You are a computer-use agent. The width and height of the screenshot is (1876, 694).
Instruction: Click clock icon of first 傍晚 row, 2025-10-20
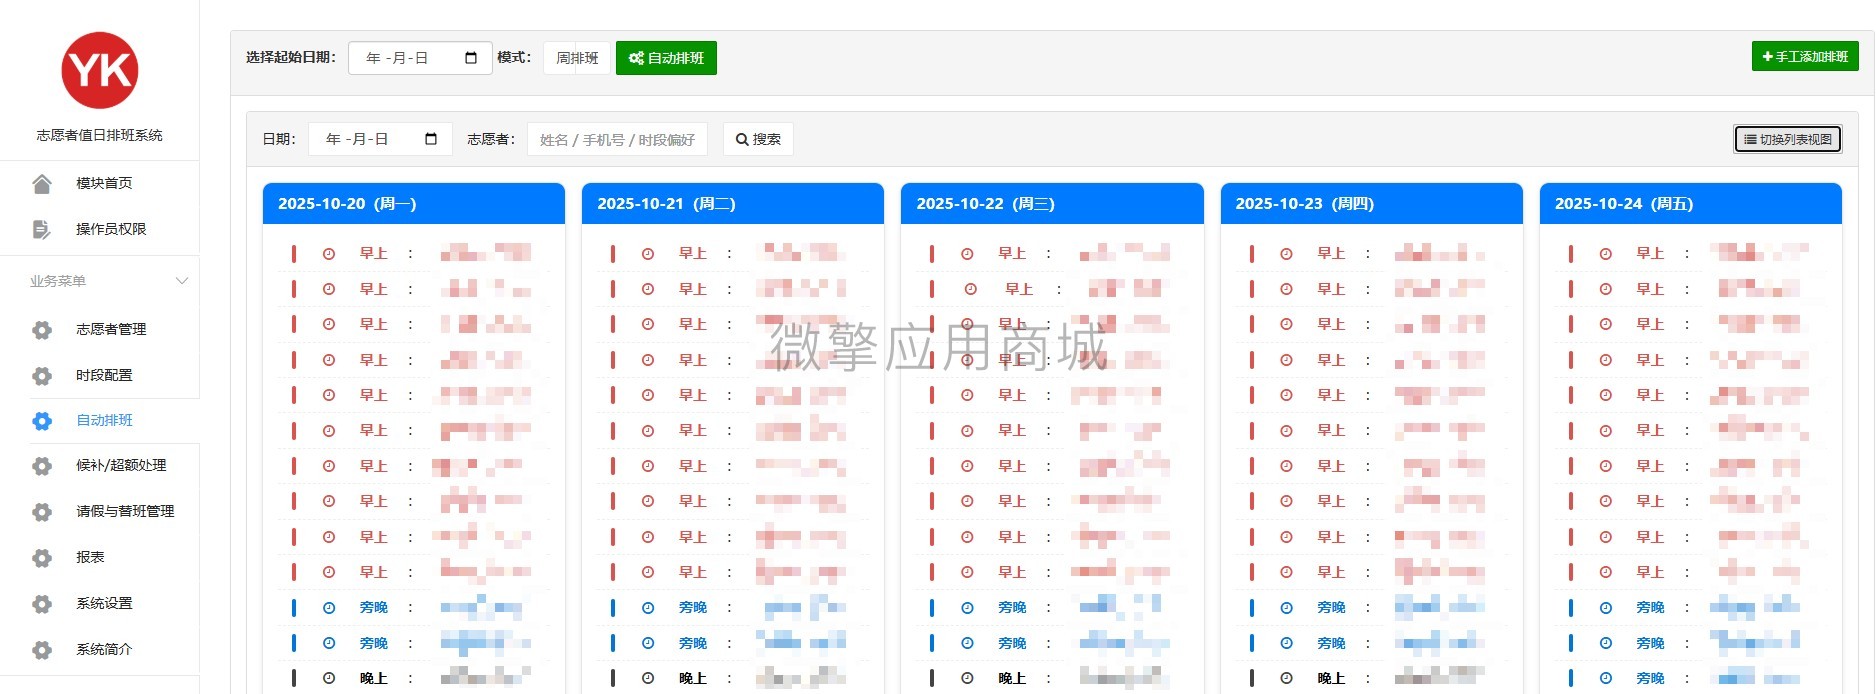coord(329,608)
